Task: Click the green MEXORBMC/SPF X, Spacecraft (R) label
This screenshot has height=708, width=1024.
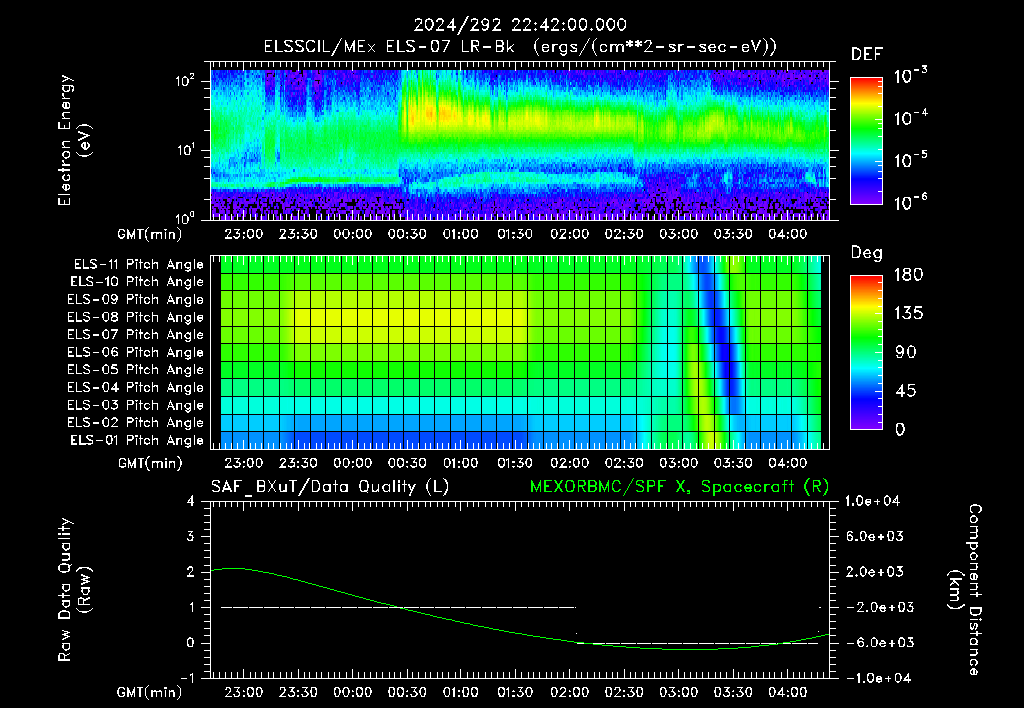Action: pyautogui.click(x=679, y=487)
